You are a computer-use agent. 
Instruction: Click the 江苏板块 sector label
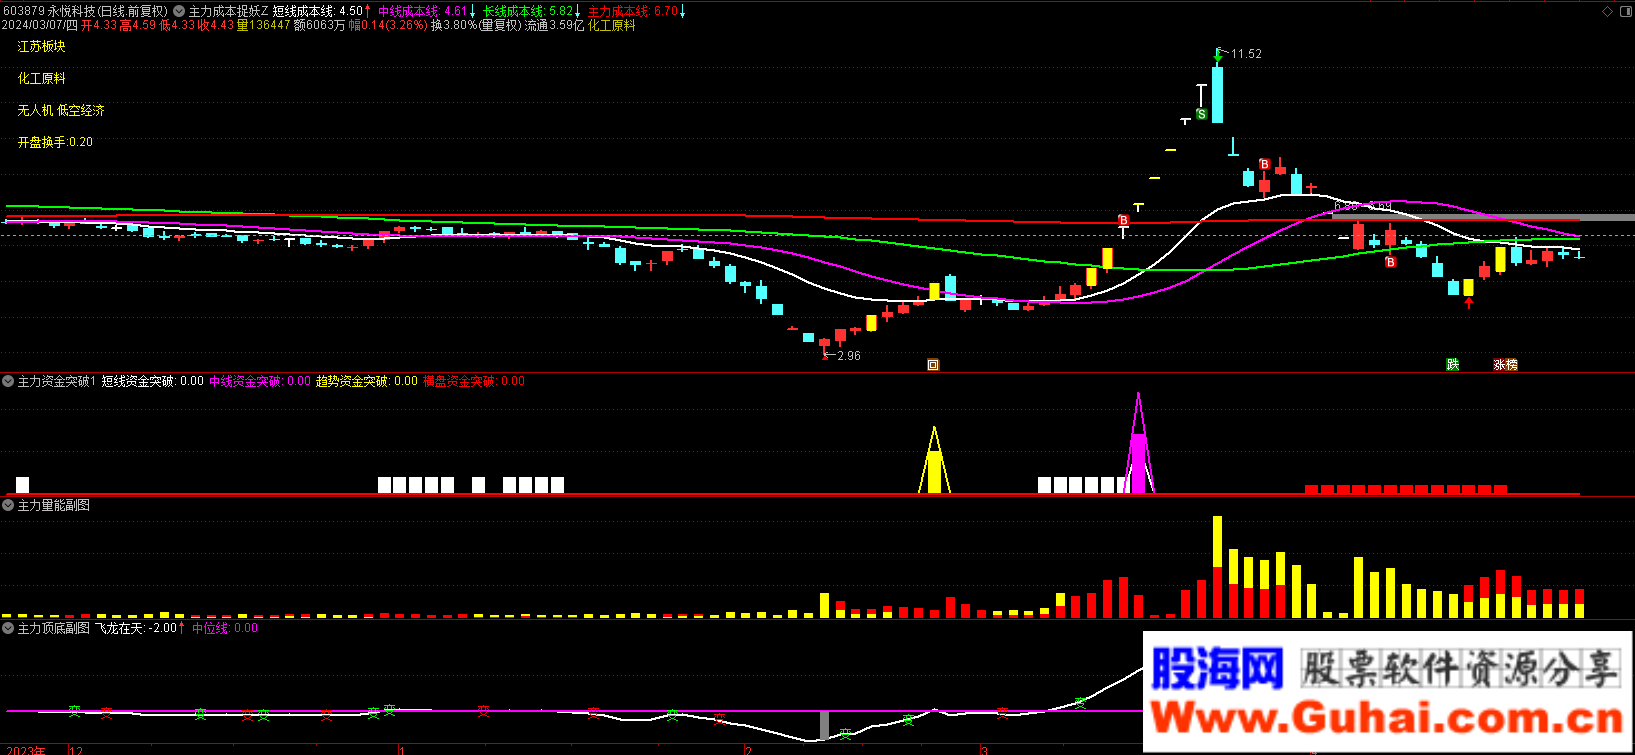click(41, 46)
